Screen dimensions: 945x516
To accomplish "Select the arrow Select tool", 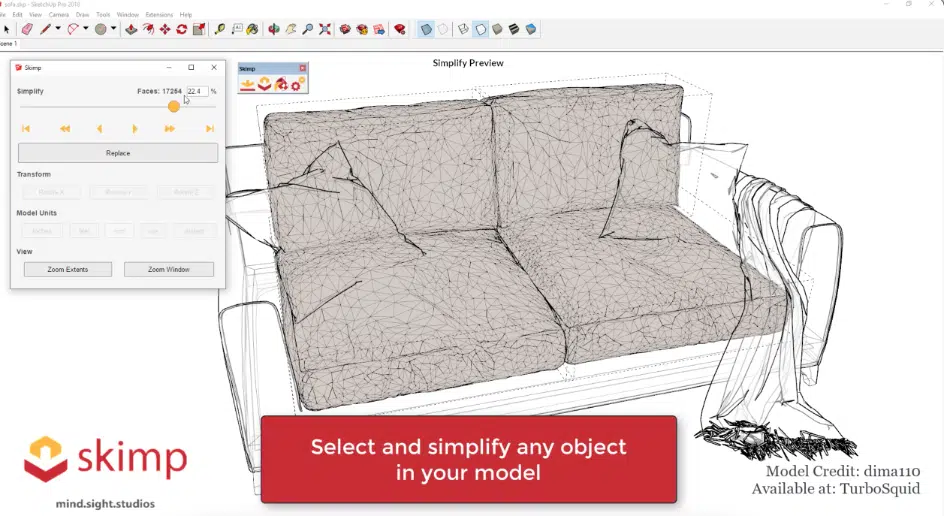I will coord(7,29).
